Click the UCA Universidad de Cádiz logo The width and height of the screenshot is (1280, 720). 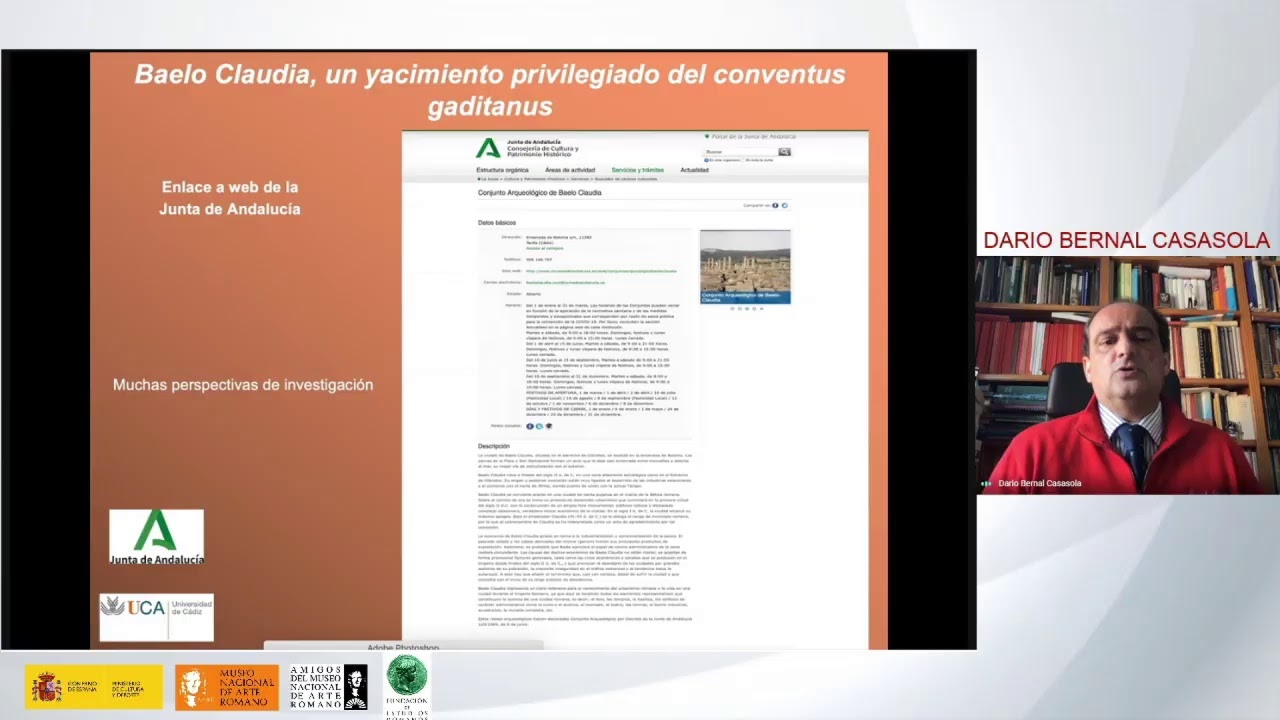pos(156,617)
